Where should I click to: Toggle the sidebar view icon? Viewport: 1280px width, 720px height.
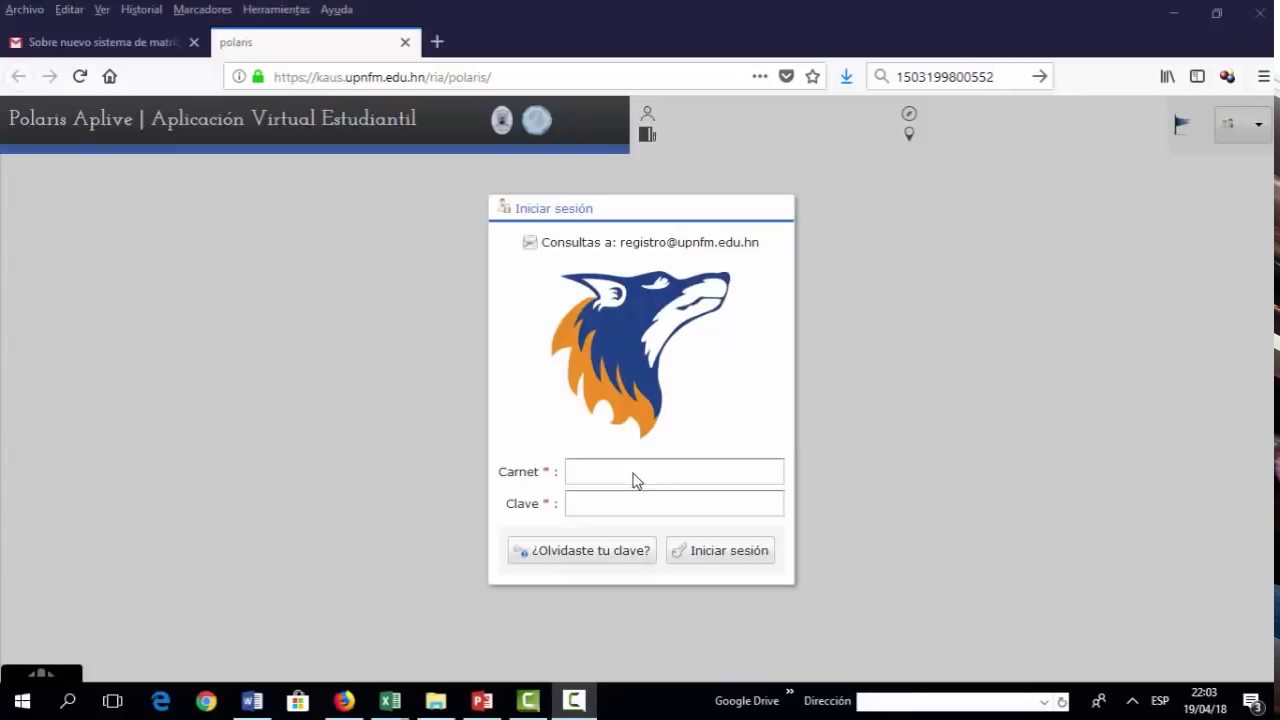1197,76
